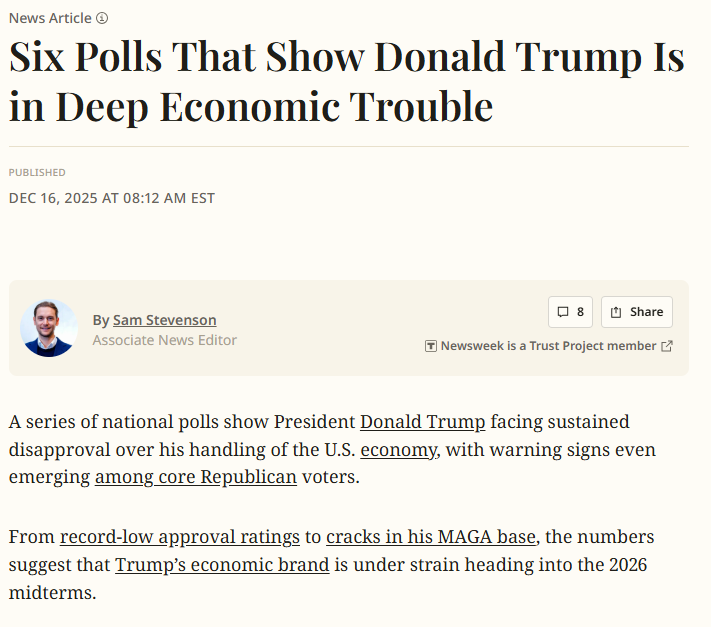Screen dimensions: 711x627
Task: Click the Dec 16, 2025 publish timestamp
Action: coord(112,198)
